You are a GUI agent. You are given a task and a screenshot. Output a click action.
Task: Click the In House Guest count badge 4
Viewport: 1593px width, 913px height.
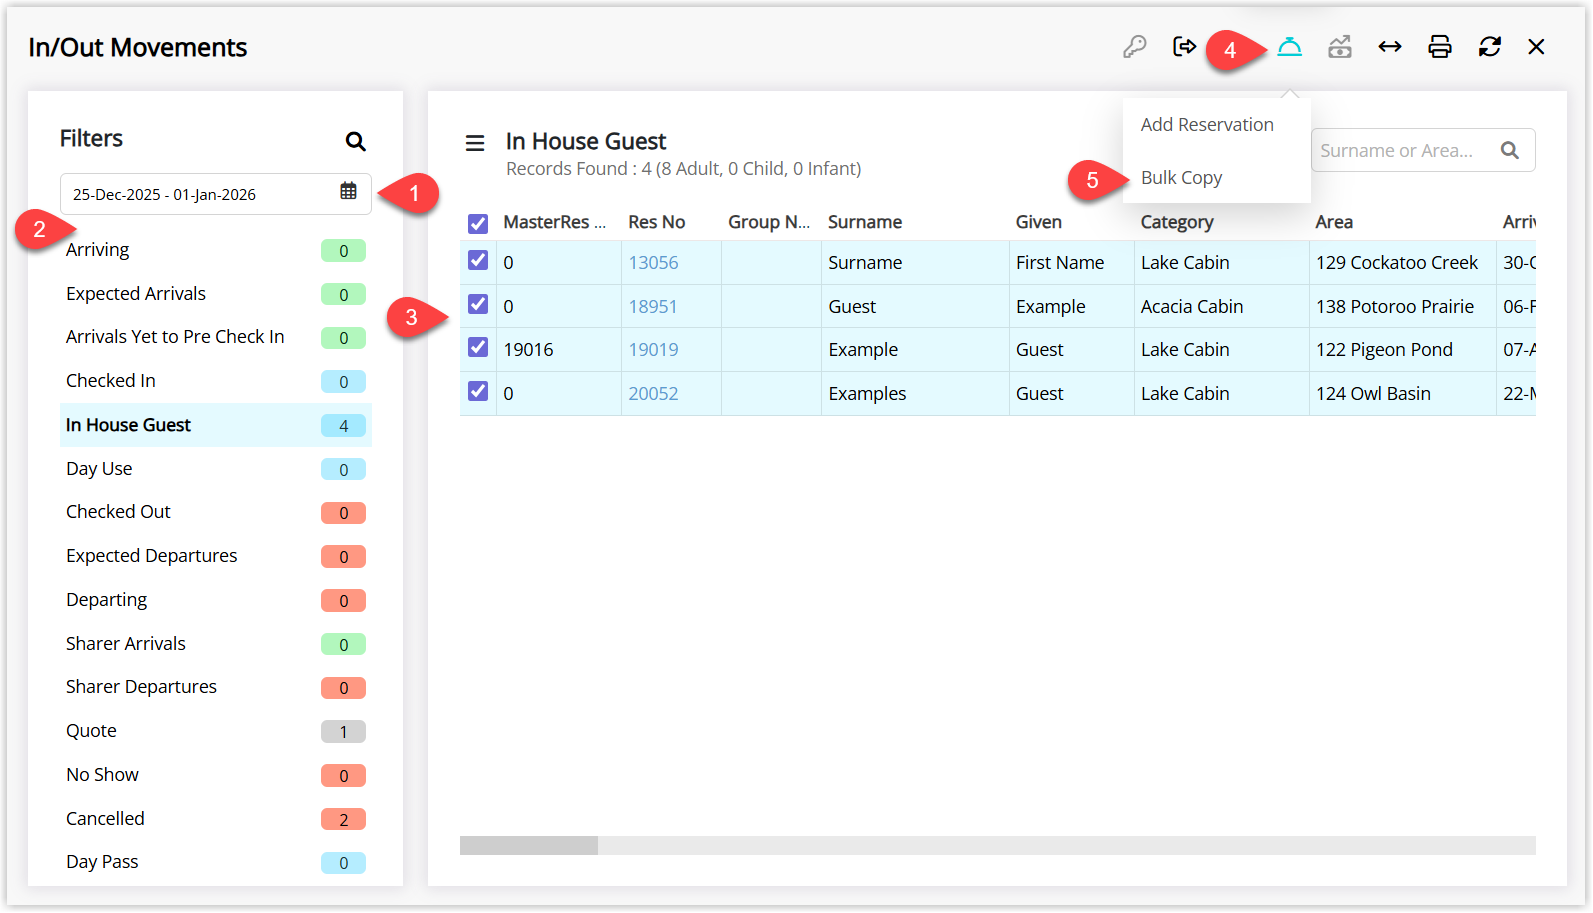[x=343, y=426]
